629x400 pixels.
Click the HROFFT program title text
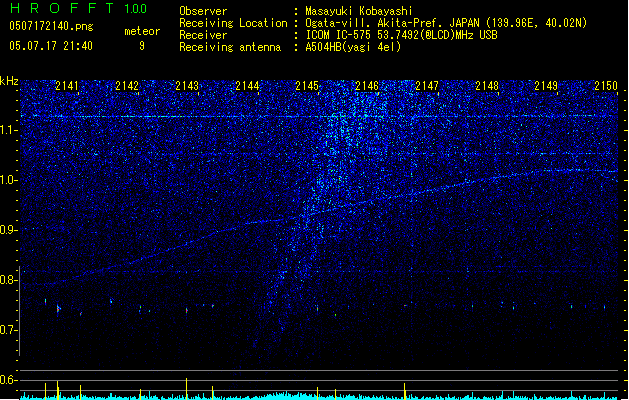pyautogui.click(x=61, y=8)
